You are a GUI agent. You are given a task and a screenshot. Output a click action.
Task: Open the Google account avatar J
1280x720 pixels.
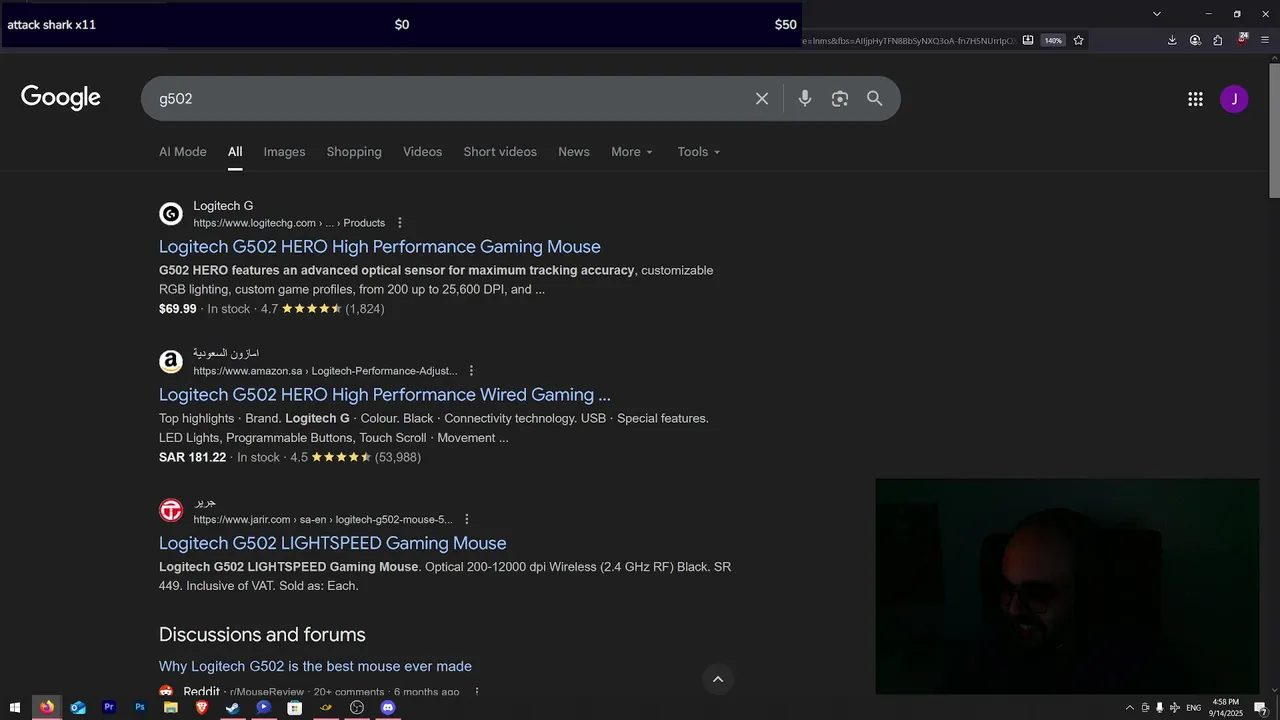(x=1234, y=99)
